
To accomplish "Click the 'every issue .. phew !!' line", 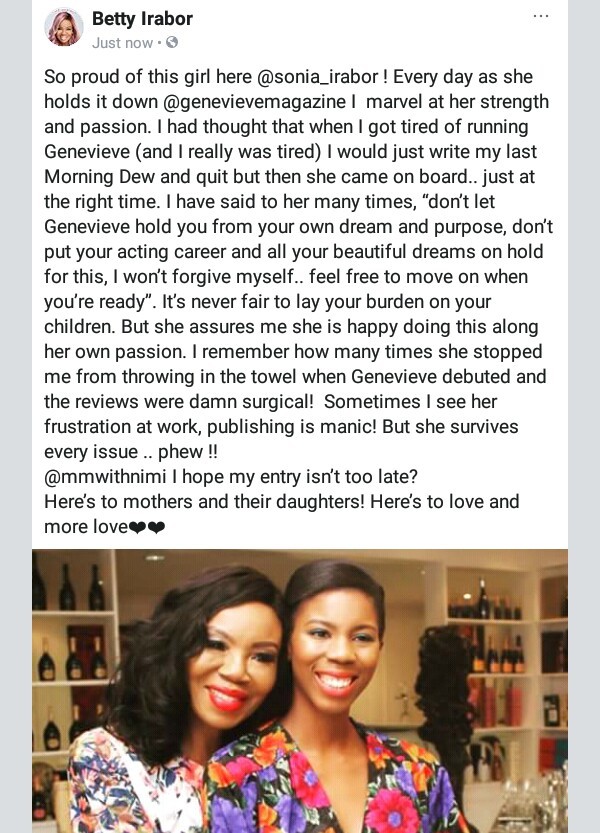I will 131,452.
